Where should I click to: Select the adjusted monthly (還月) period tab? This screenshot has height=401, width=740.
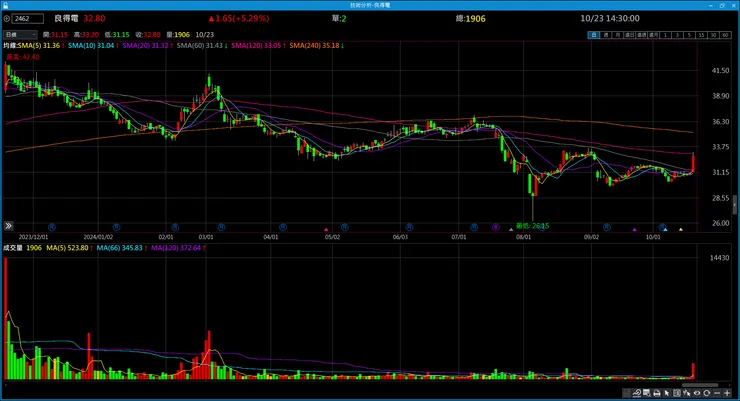point(653,35)
